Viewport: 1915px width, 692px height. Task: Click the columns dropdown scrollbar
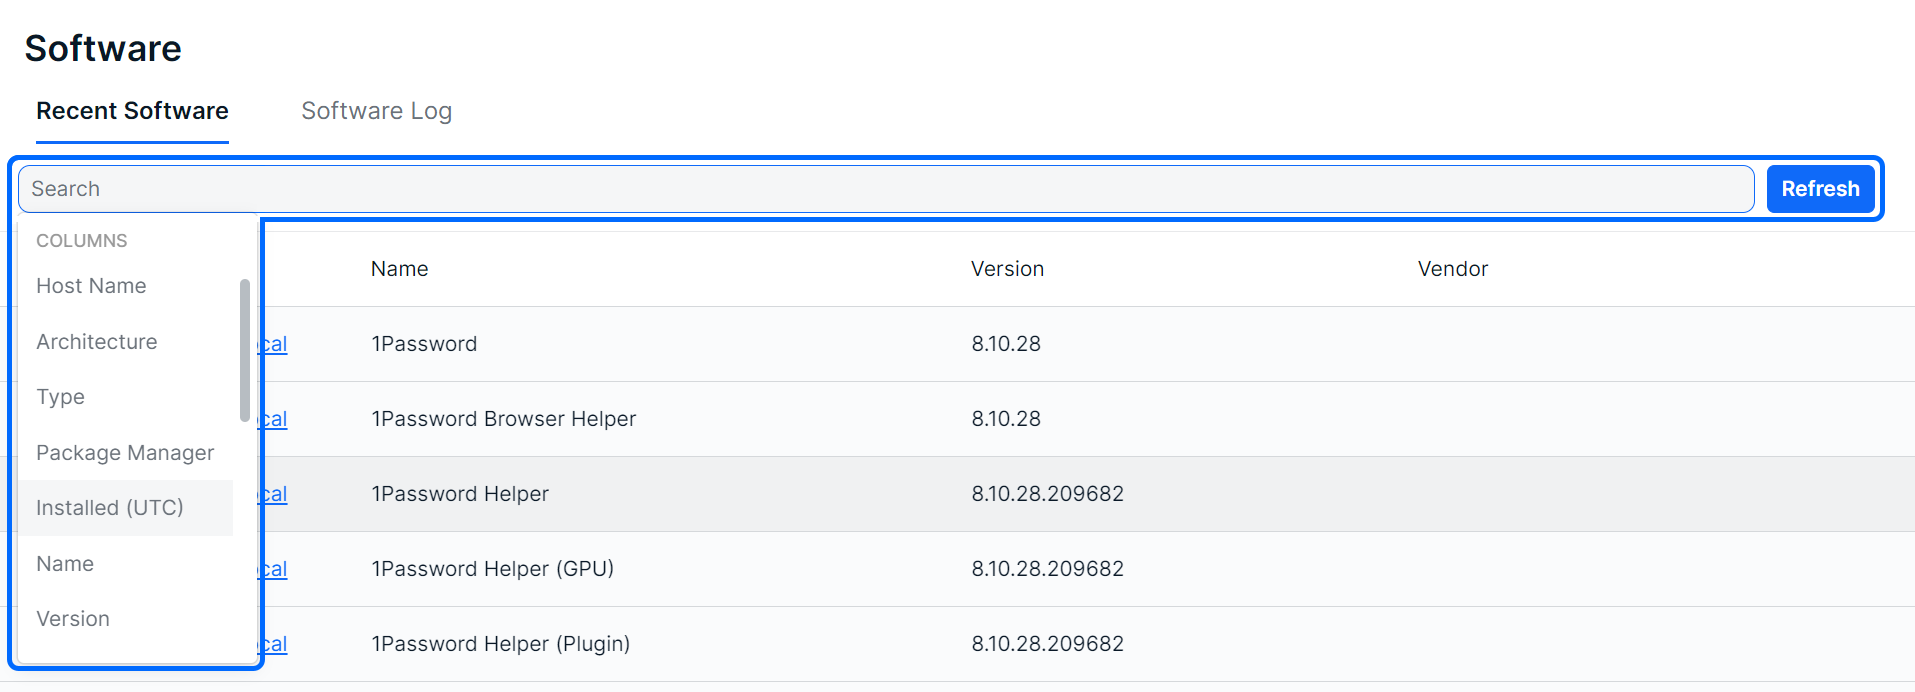[x=245, y=350]
